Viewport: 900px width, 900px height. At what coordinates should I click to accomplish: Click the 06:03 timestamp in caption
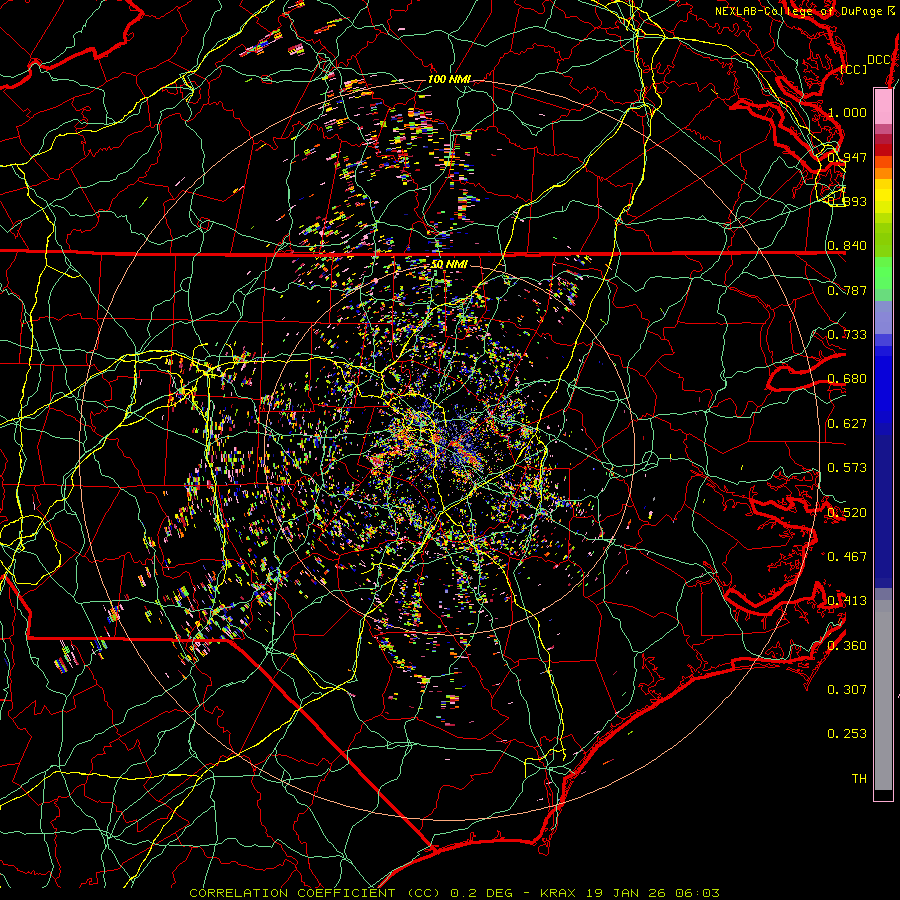click(697, 893)
